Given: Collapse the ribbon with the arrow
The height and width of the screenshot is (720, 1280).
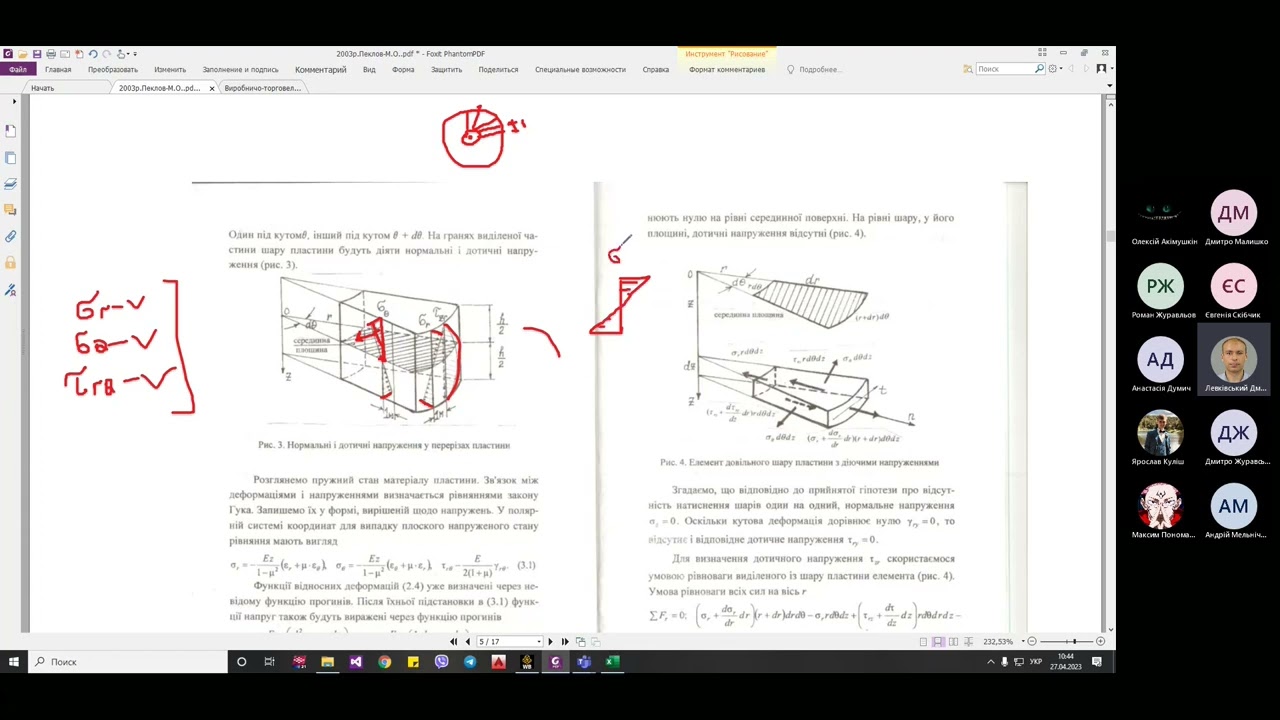Looking at the screenshot, I should [x=1110, y=86].
